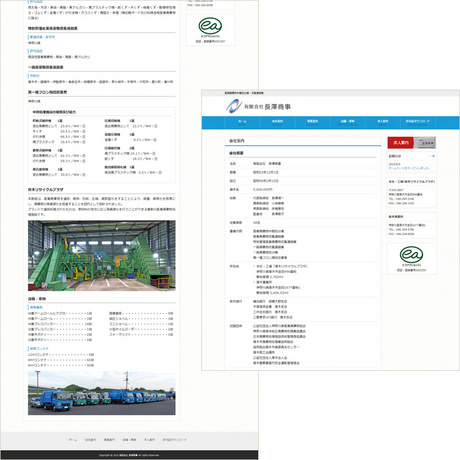Click 求人案内 in the grey footer menu
The image size is (460, 460).
(149, 440)
